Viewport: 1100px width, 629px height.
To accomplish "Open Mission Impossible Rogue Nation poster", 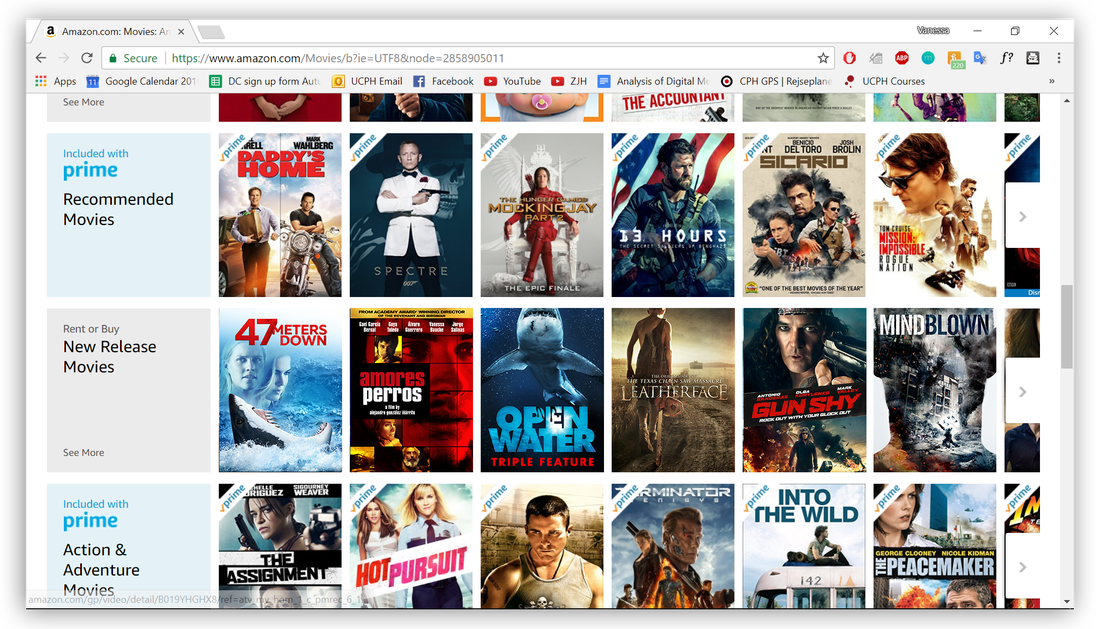I will (934, 215).
